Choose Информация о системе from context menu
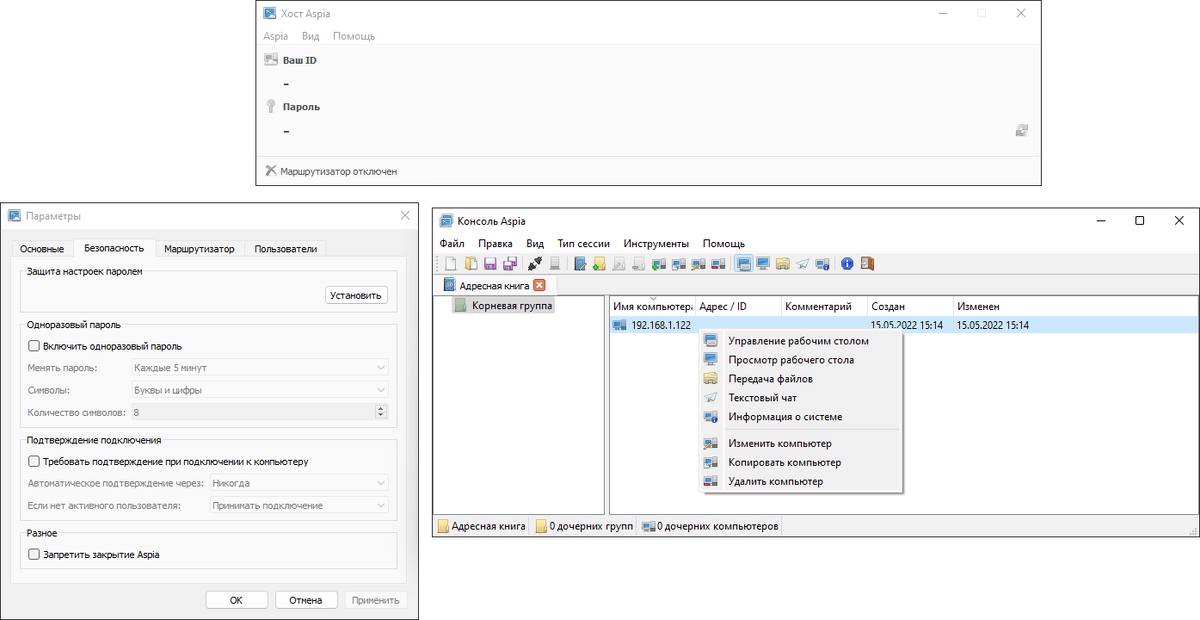The width and height of the screenshot is (1200, 620). tap(801, 417)
